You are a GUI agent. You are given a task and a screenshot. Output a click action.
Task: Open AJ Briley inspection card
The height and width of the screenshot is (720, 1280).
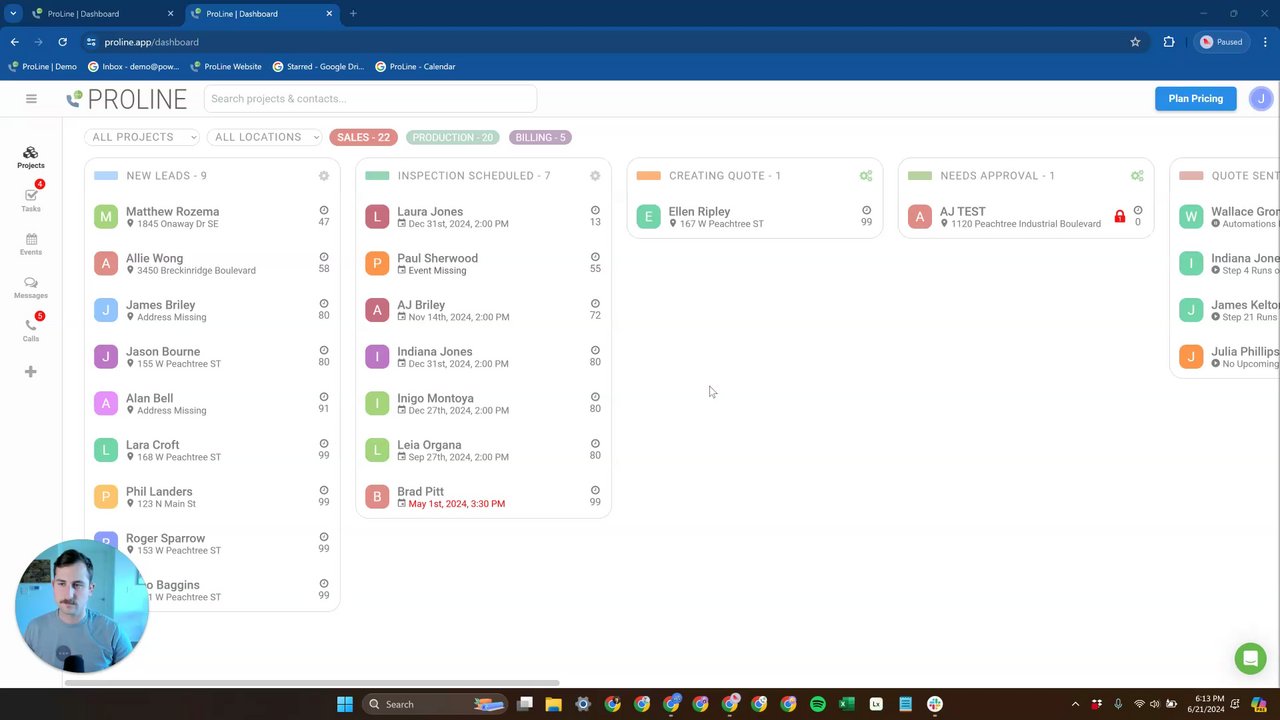(483, 310)
